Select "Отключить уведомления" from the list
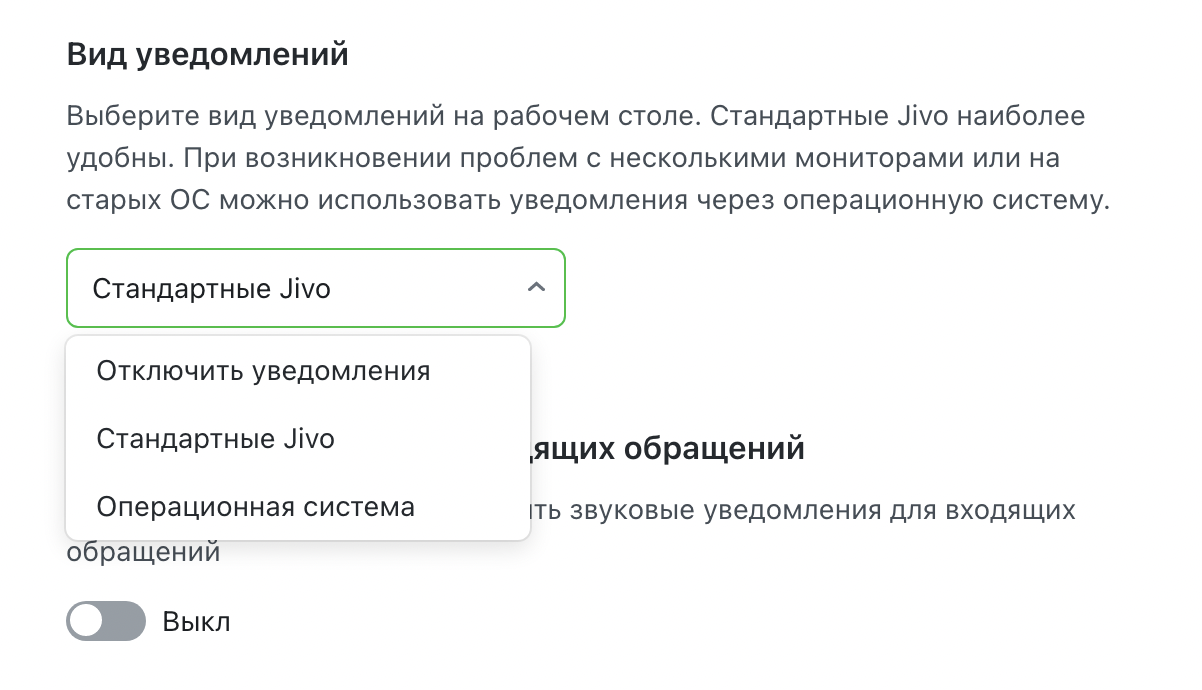The image size is (1202, 690). (x=263, y=372)
